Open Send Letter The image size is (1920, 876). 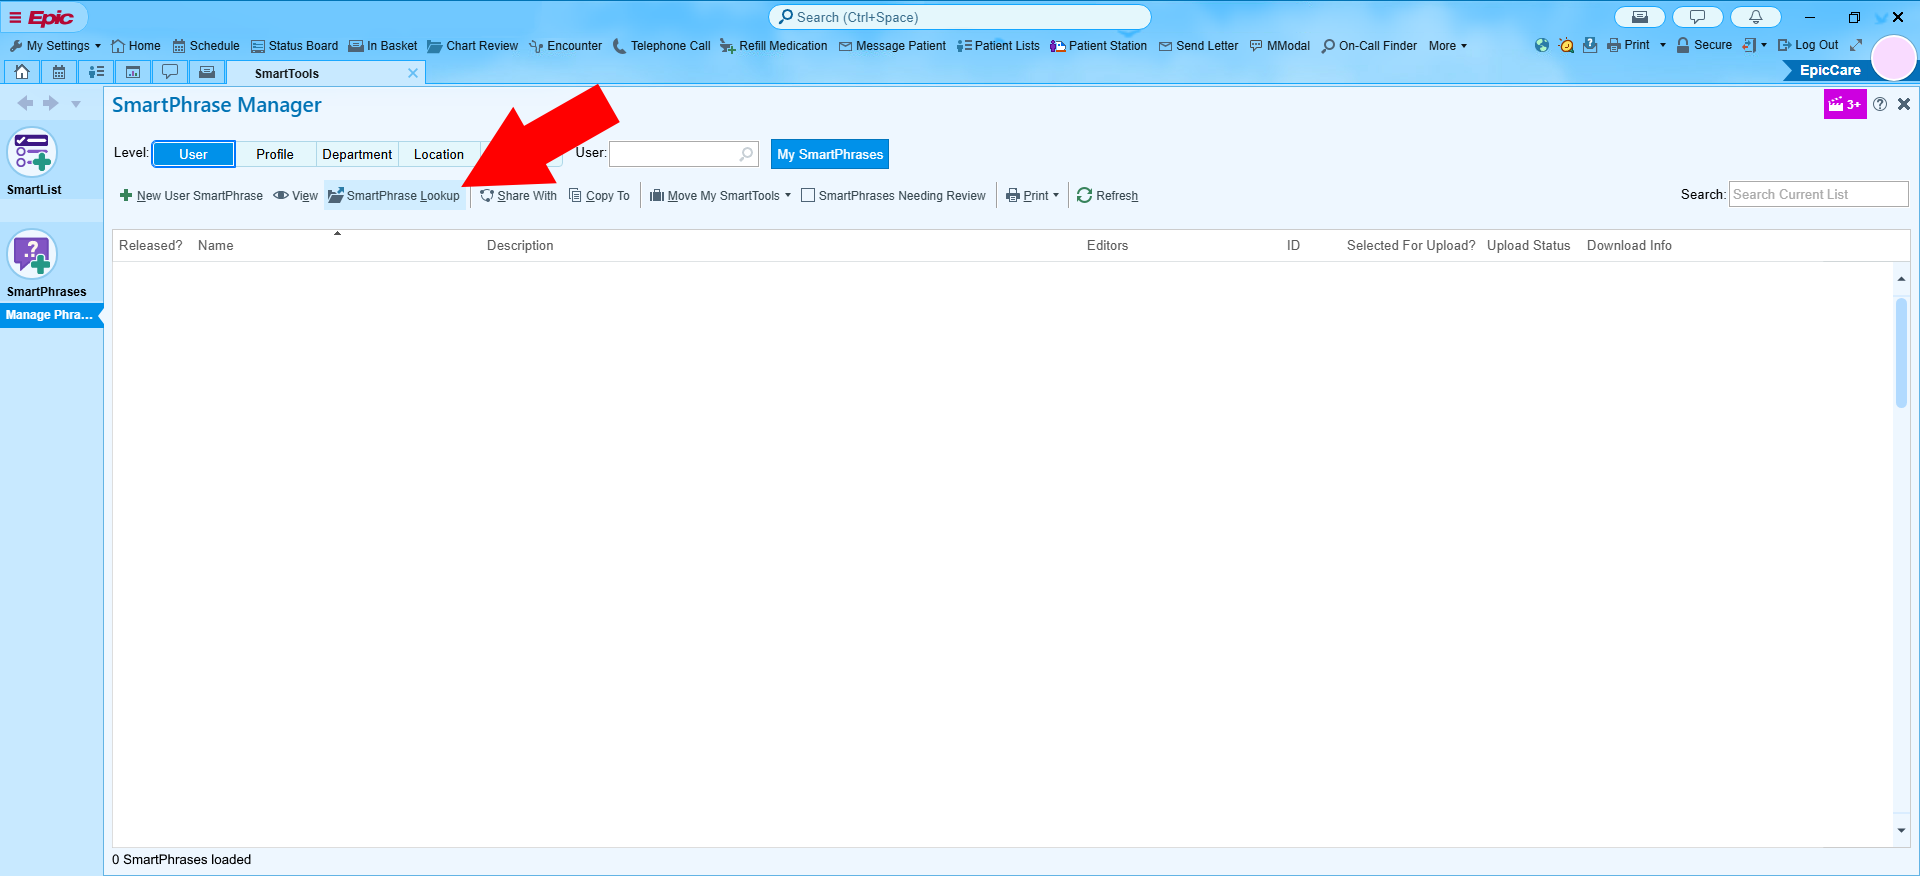pyautogui.click(x=1198, y=46)
